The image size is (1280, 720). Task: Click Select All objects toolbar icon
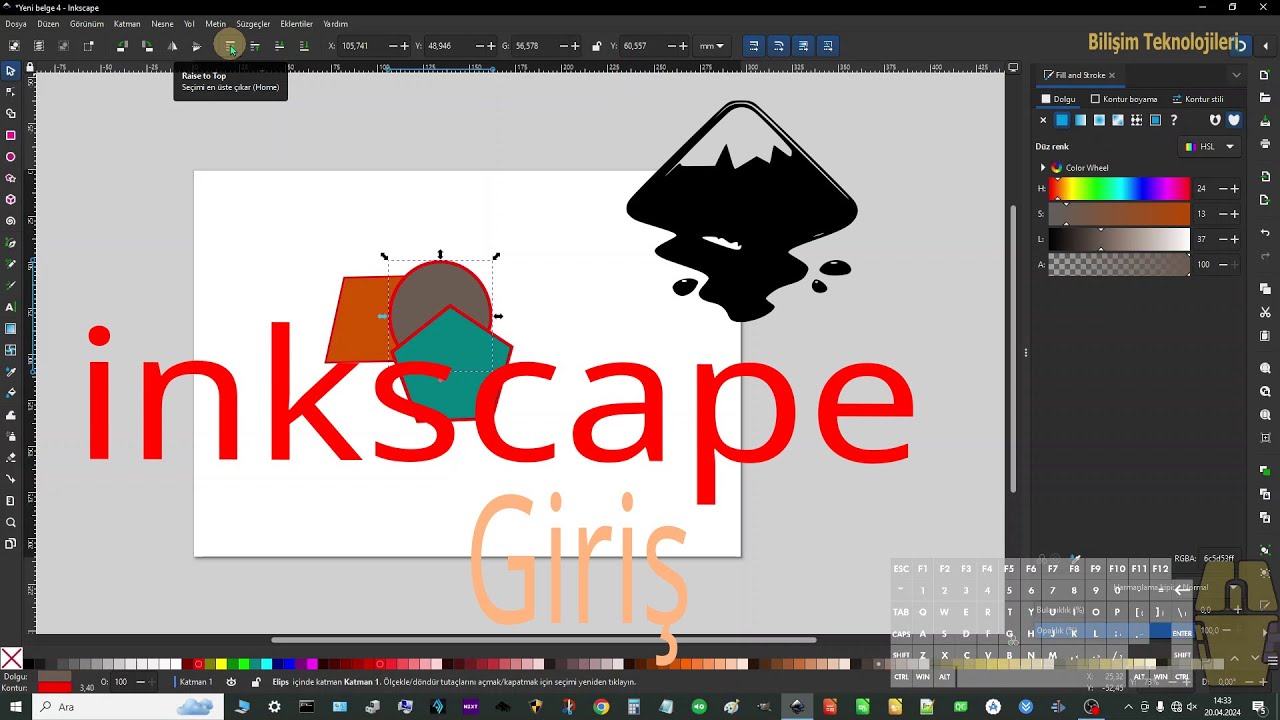pyautogui.click(x=14, y=46)
